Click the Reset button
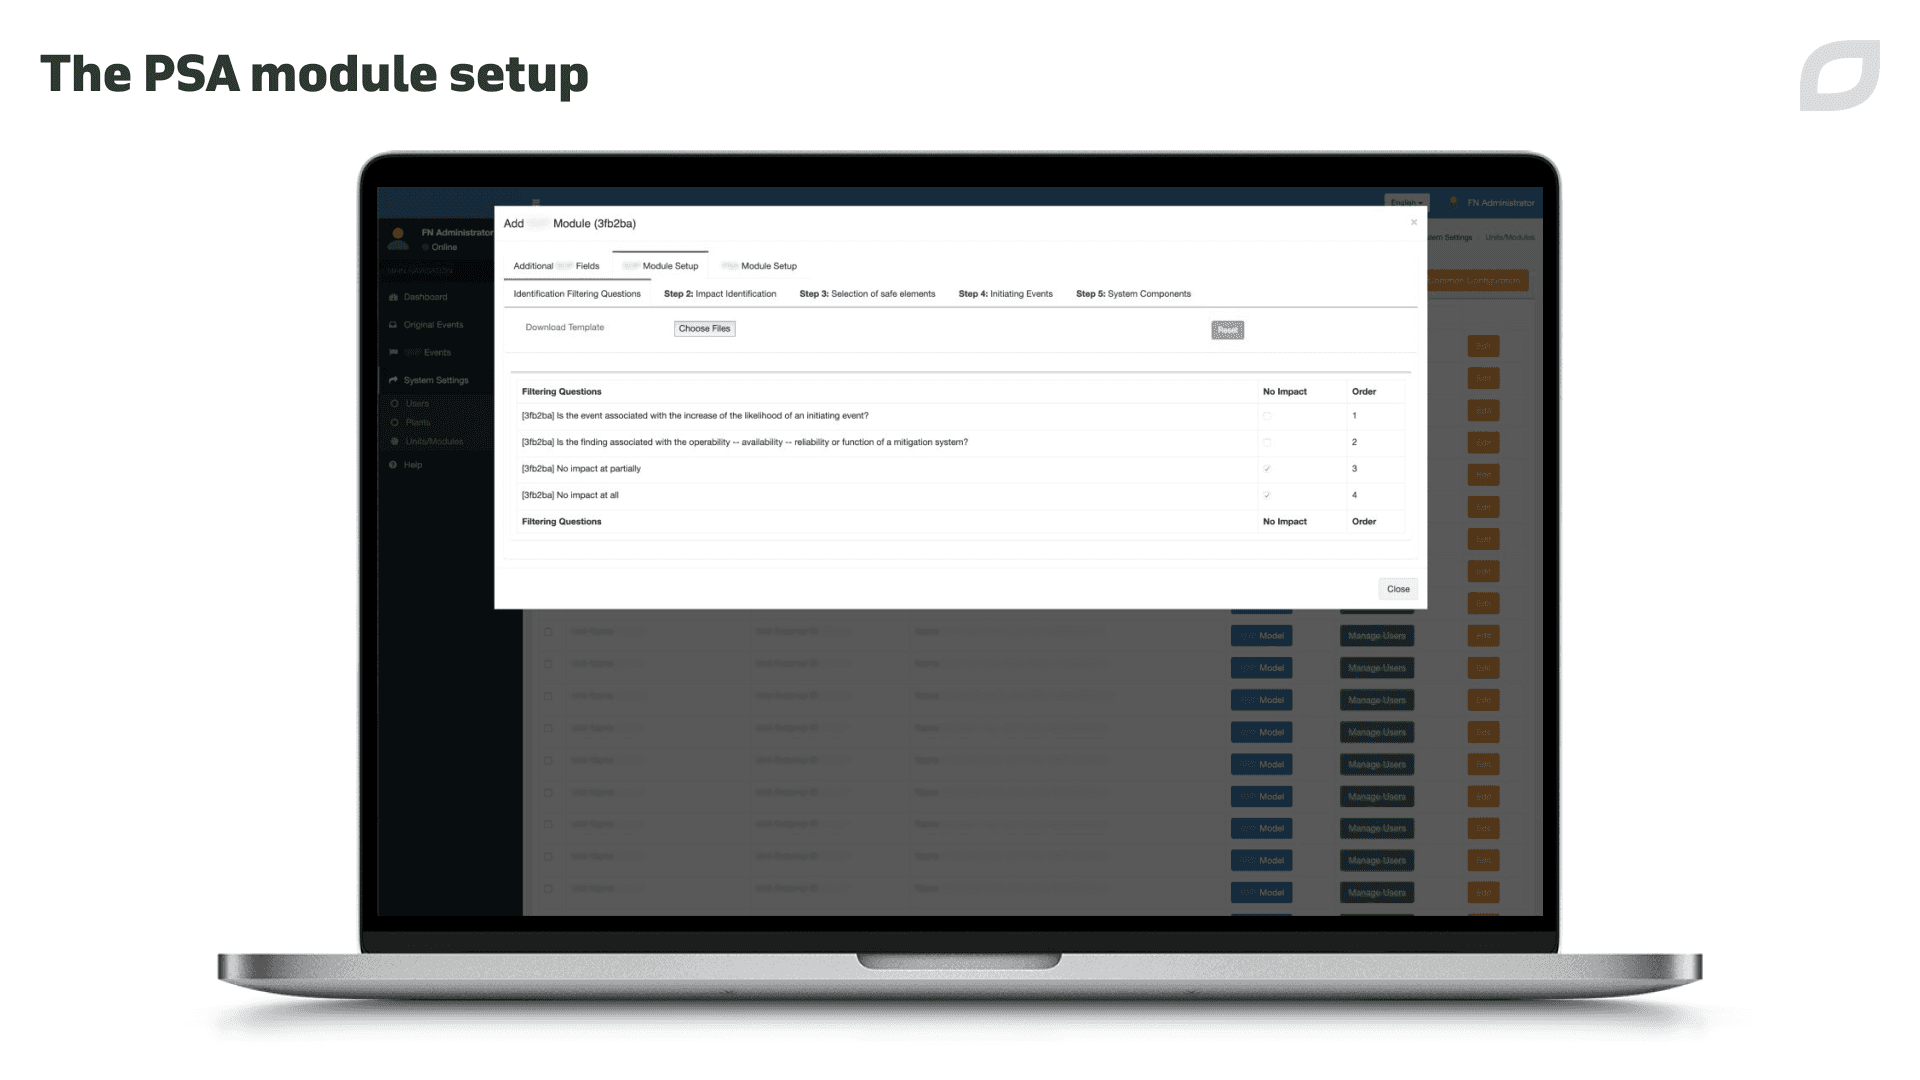Screen dimensions: 1920x1080 [1227, 330]
